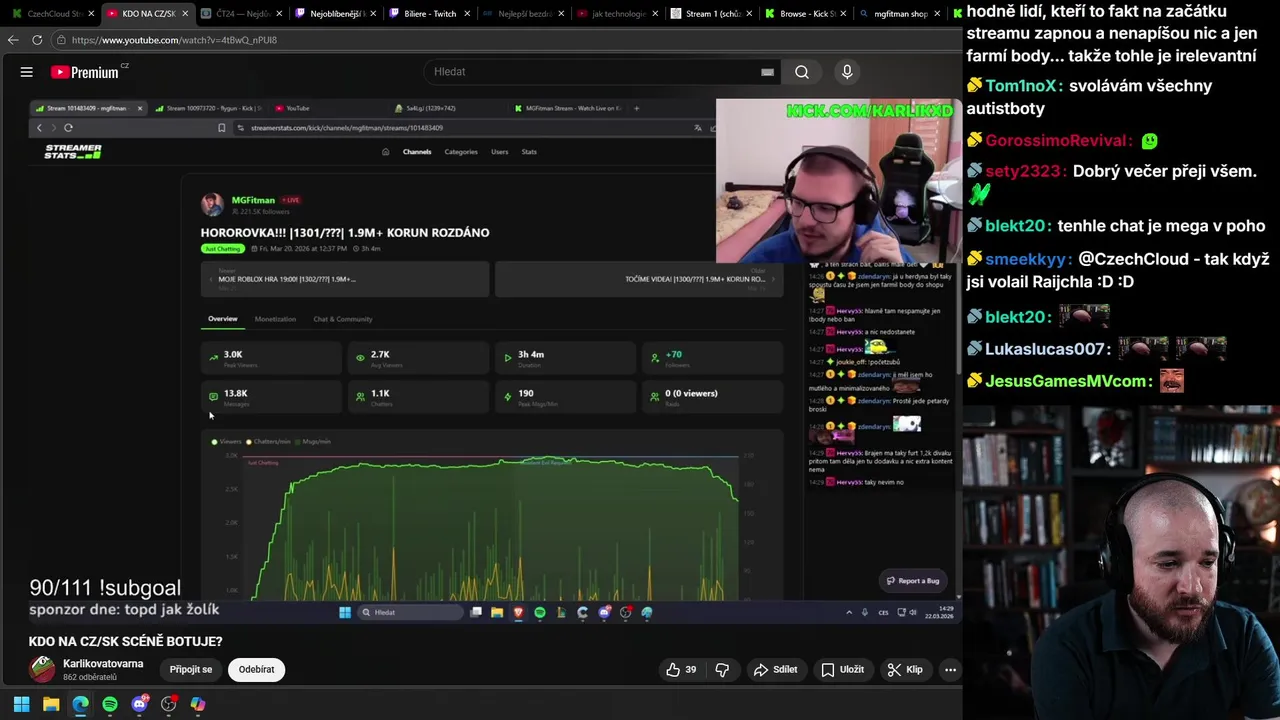Open the Windows Start menu
Viewport: 1280px width, 720px height.
point(21,704)
